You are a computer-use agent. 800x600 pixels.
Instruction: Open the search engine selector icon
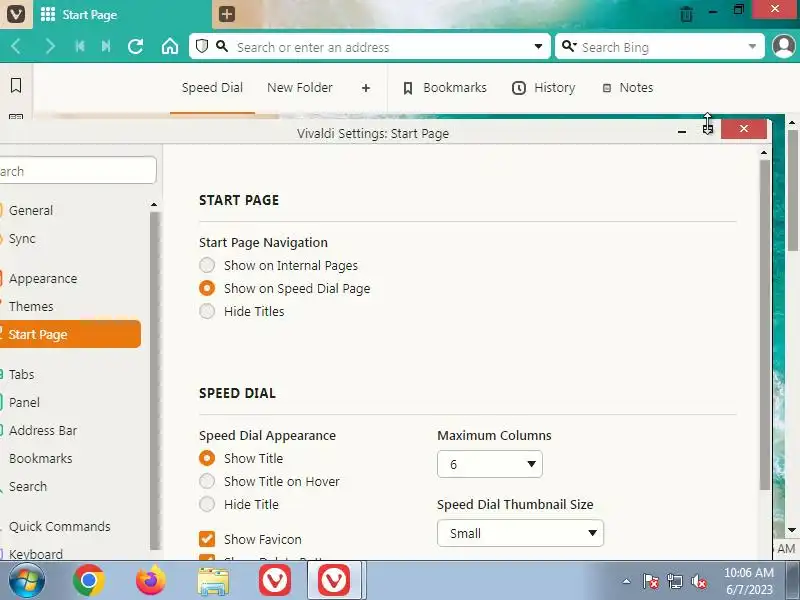(x=569, y=46)
